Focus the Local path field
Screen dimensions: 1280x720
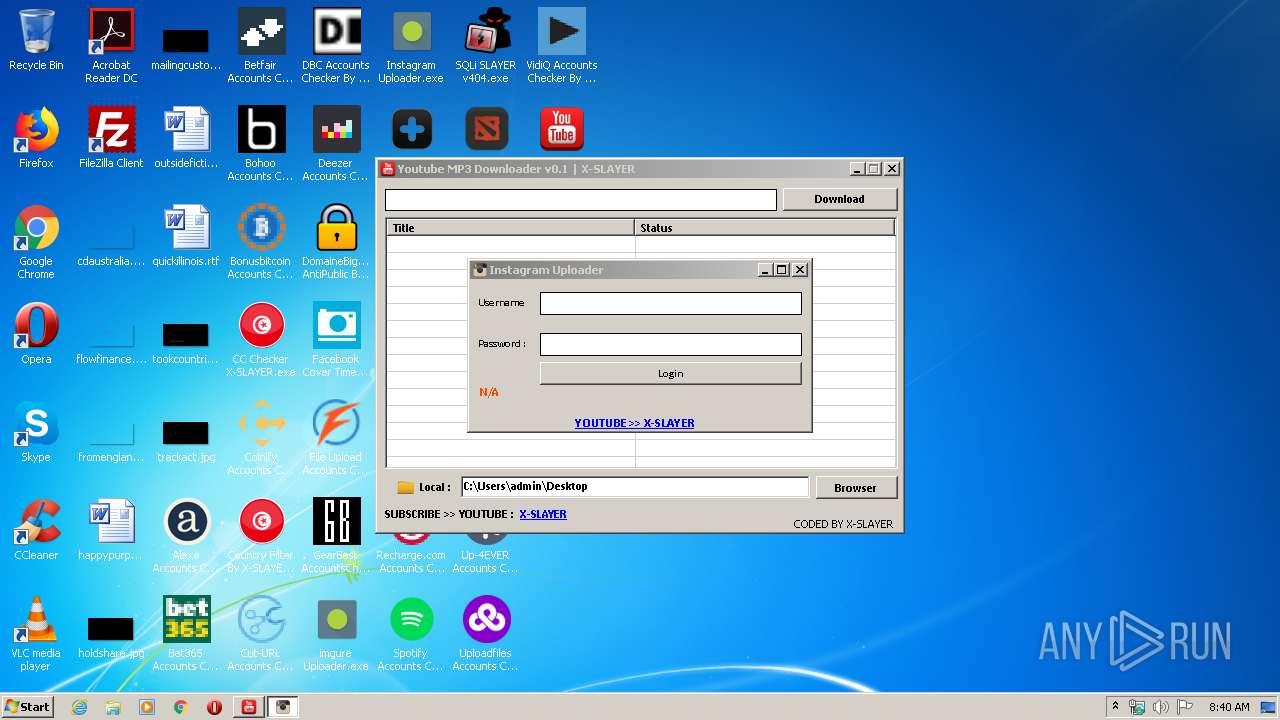(634, 487)
